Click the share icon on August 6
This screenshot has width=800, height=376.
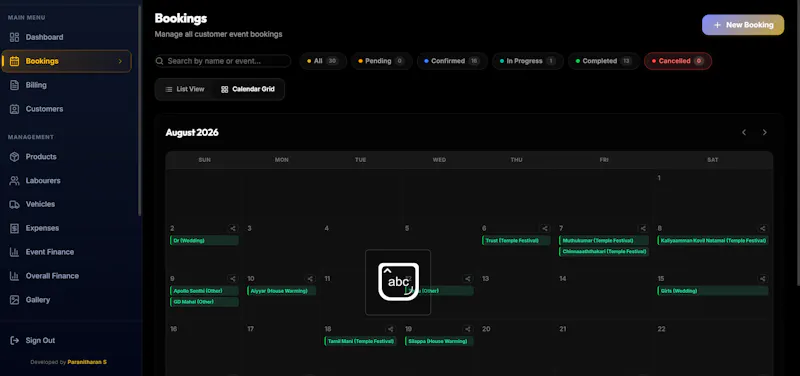(545, 229)
